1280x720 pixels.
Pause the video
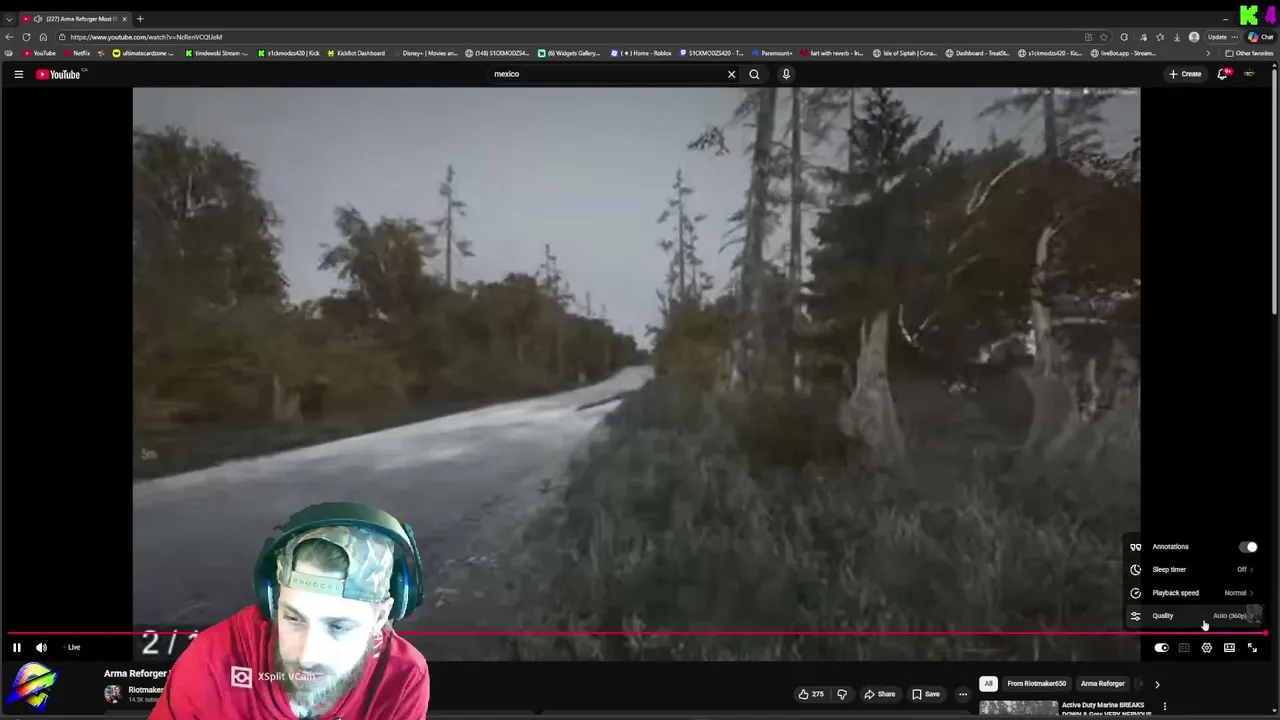pos(16,648)
